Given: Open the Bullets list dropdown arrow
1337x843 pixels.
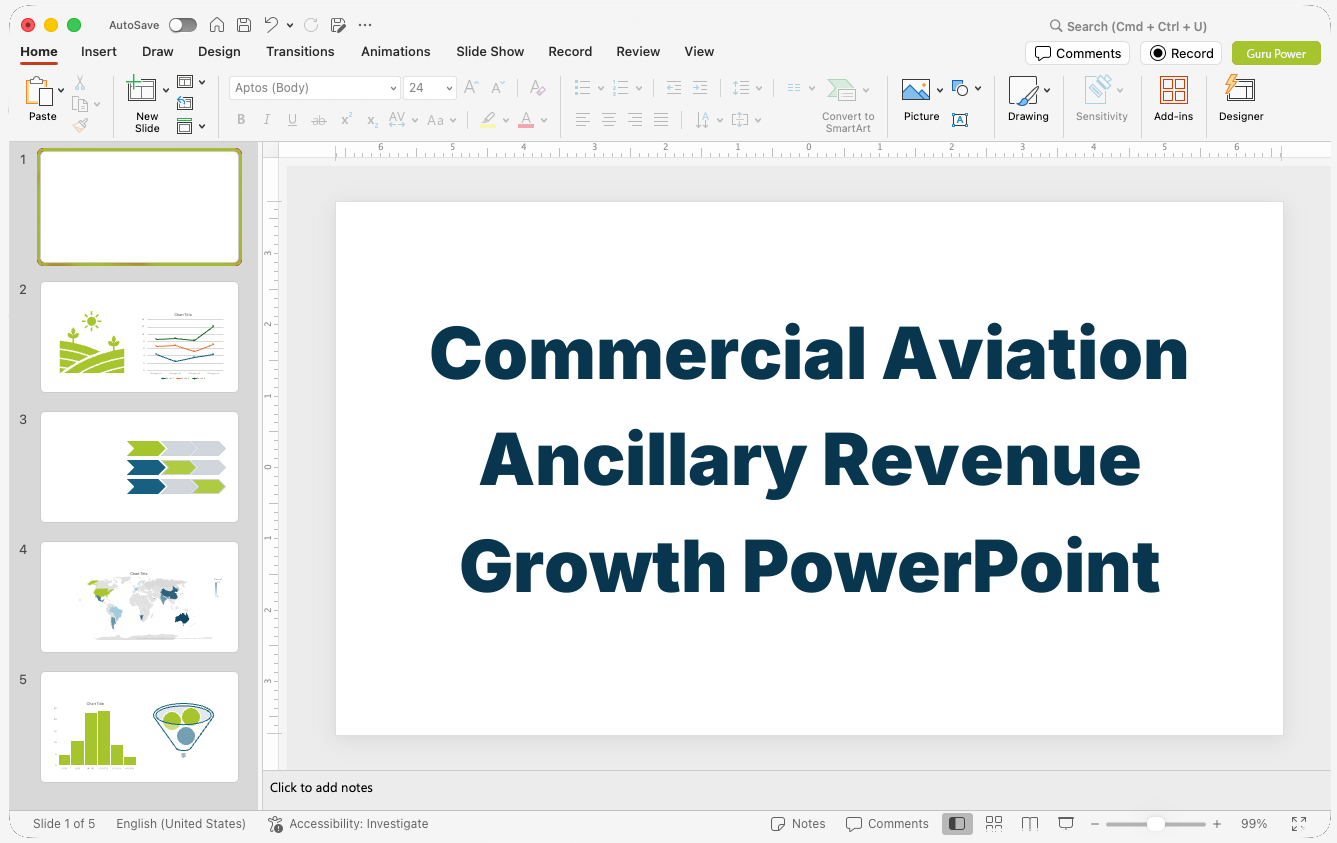Looking at the screenshot, I should coord(600,88).
